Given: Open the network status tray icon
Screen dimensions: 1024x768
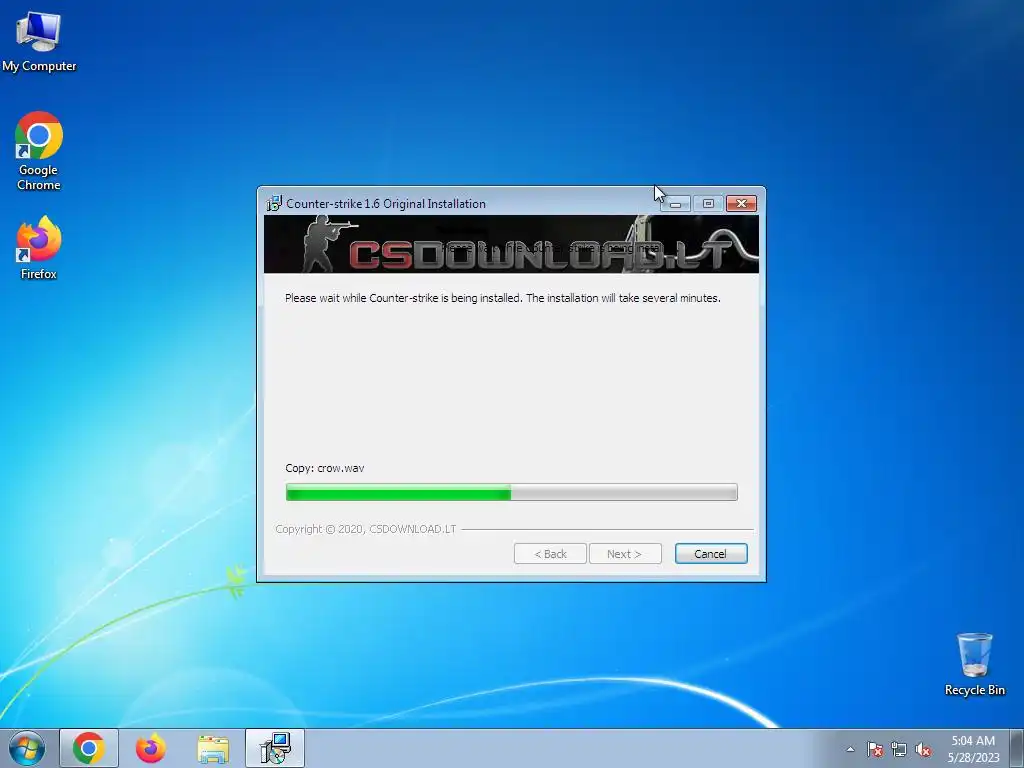Looking at the screenshot, I should 899,749.
